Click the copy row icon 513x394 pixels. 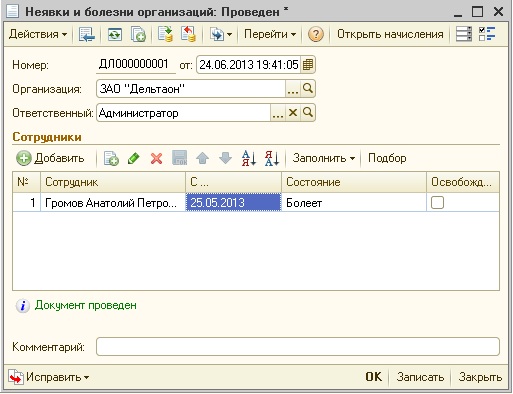pos(111,158)
